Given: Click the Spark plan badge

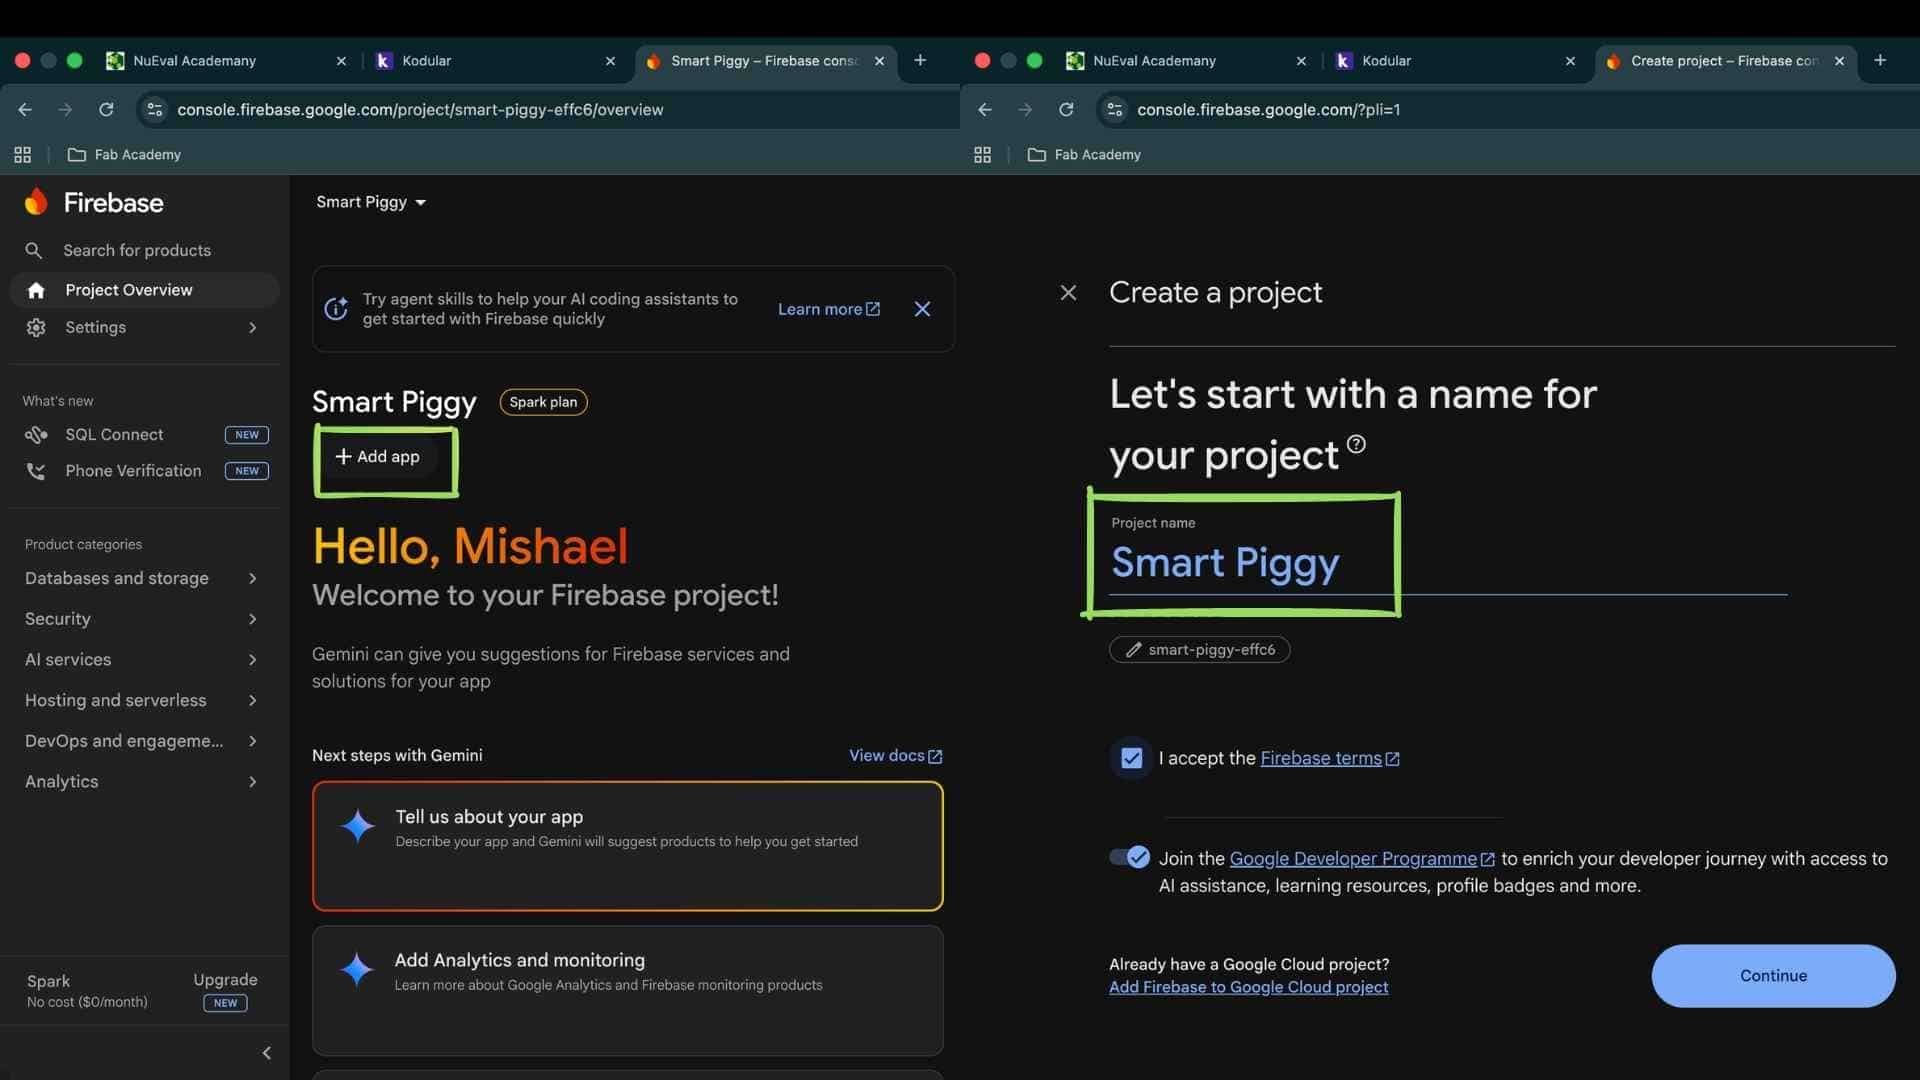Looking at the screenshot, I should (x=543, y=402).
